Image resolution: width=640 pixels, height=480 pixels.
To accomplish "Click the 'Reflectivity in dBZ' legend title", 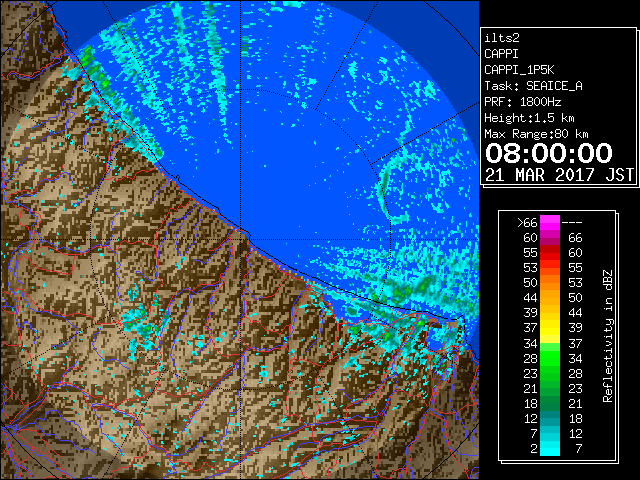I will pyautogui.click(x=608, y=336).
